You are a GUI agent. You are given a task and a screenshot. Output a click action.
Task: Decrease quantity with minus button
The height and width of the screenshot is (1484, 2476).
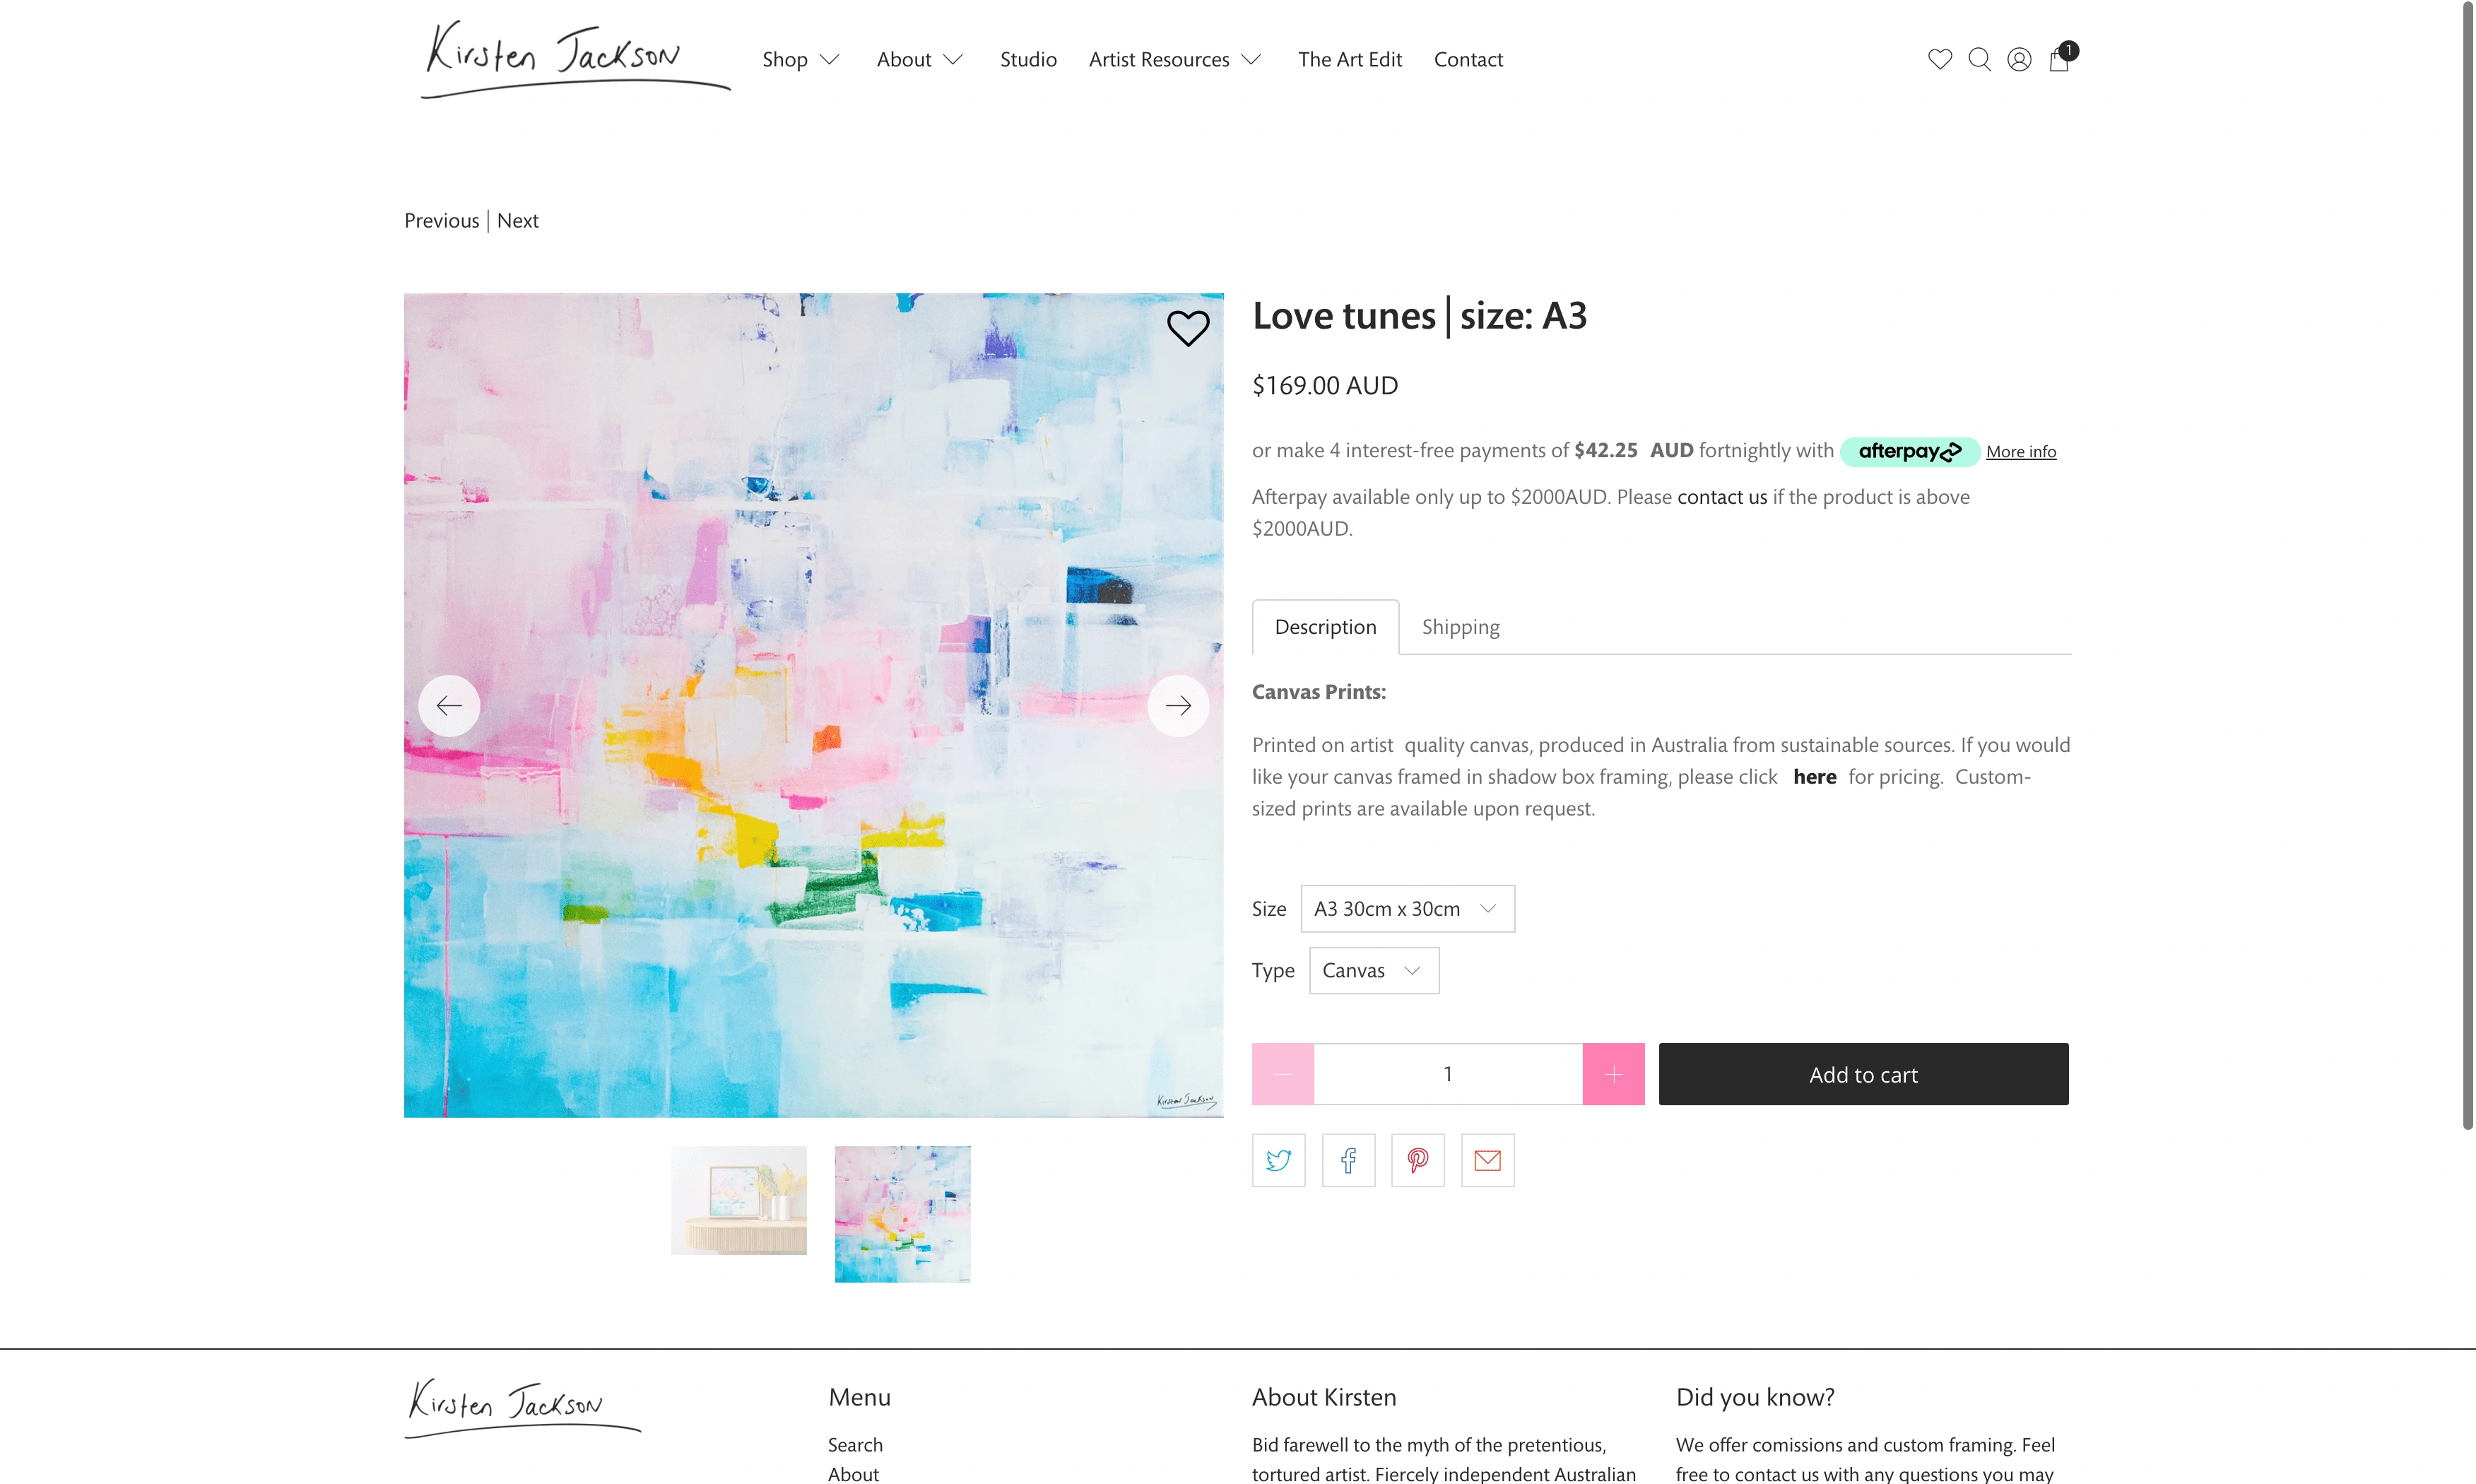1282,1074
